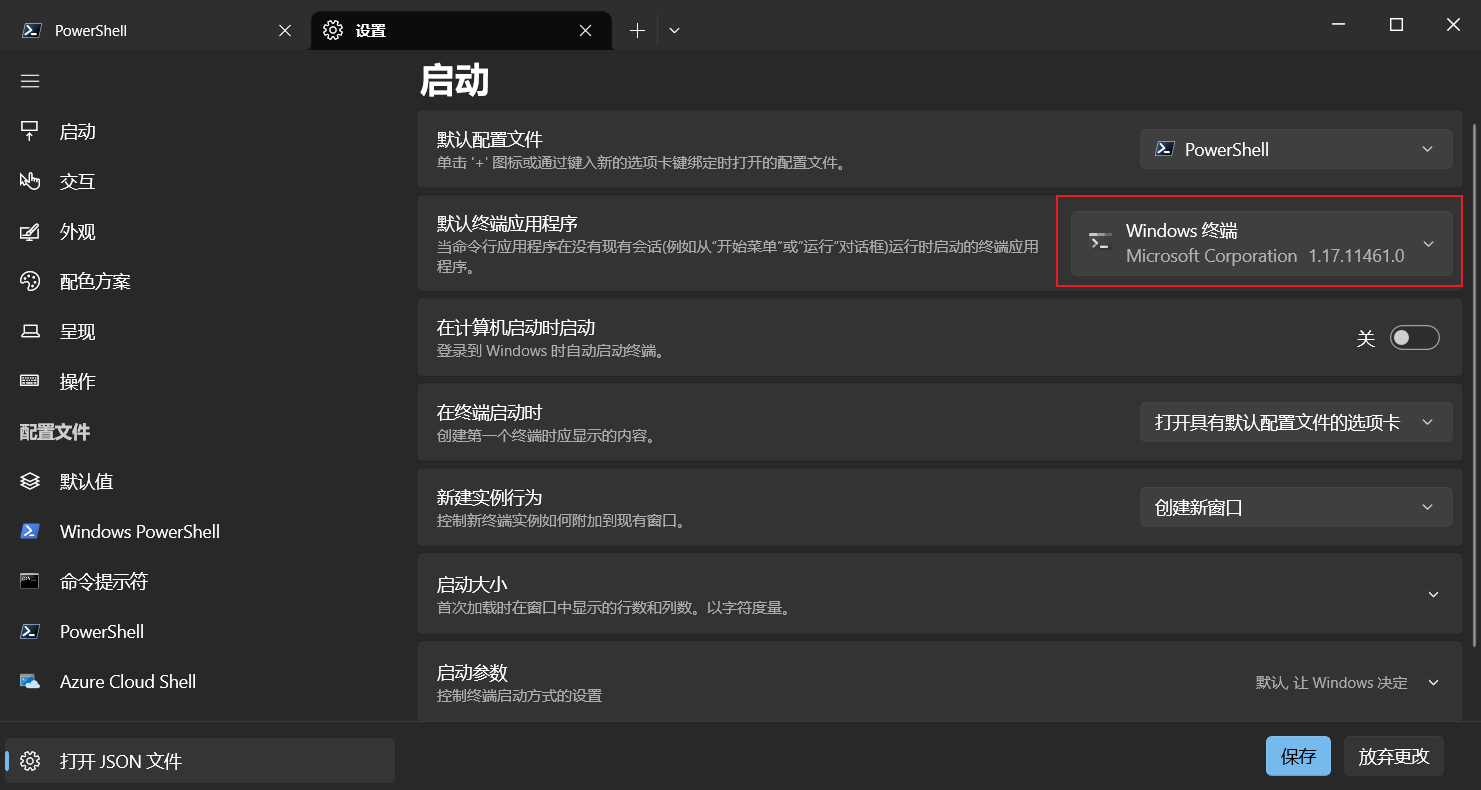
Task: Click the 关 label beside the switch
Action: pos(1366,338)
